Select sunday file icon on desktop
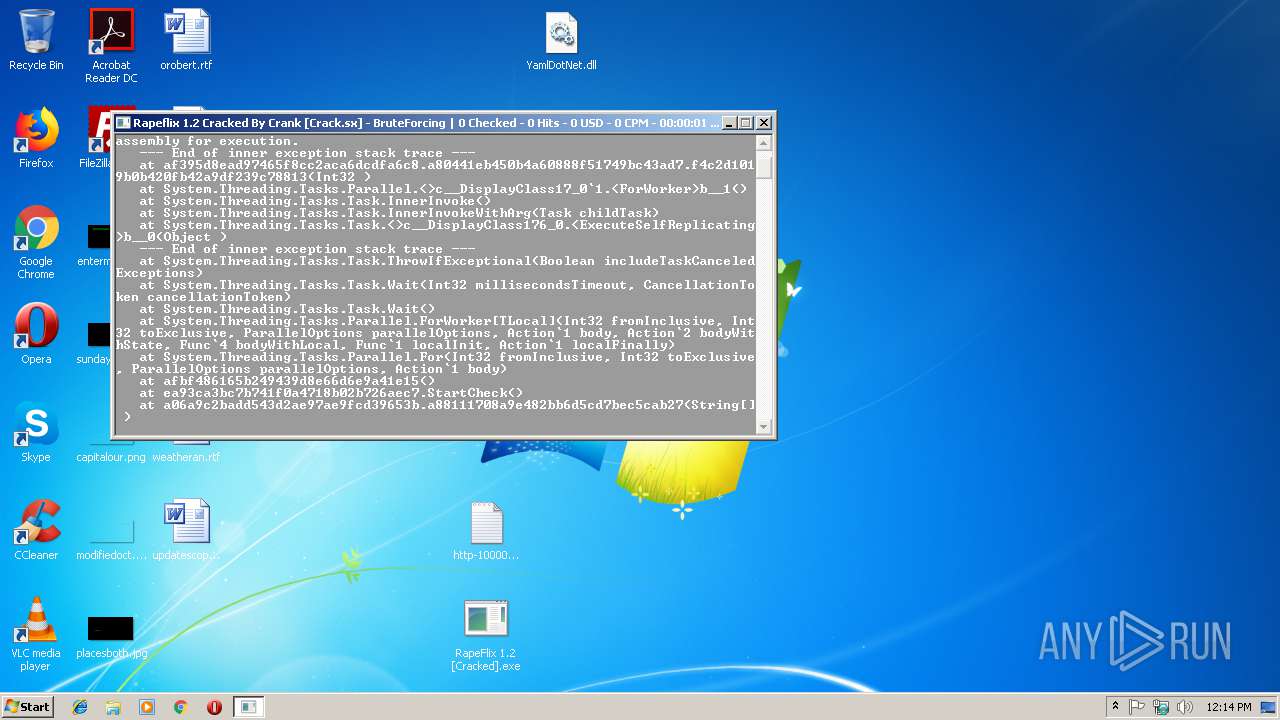The height and width of the screenshot is (720, 1280). click(96, 340)
